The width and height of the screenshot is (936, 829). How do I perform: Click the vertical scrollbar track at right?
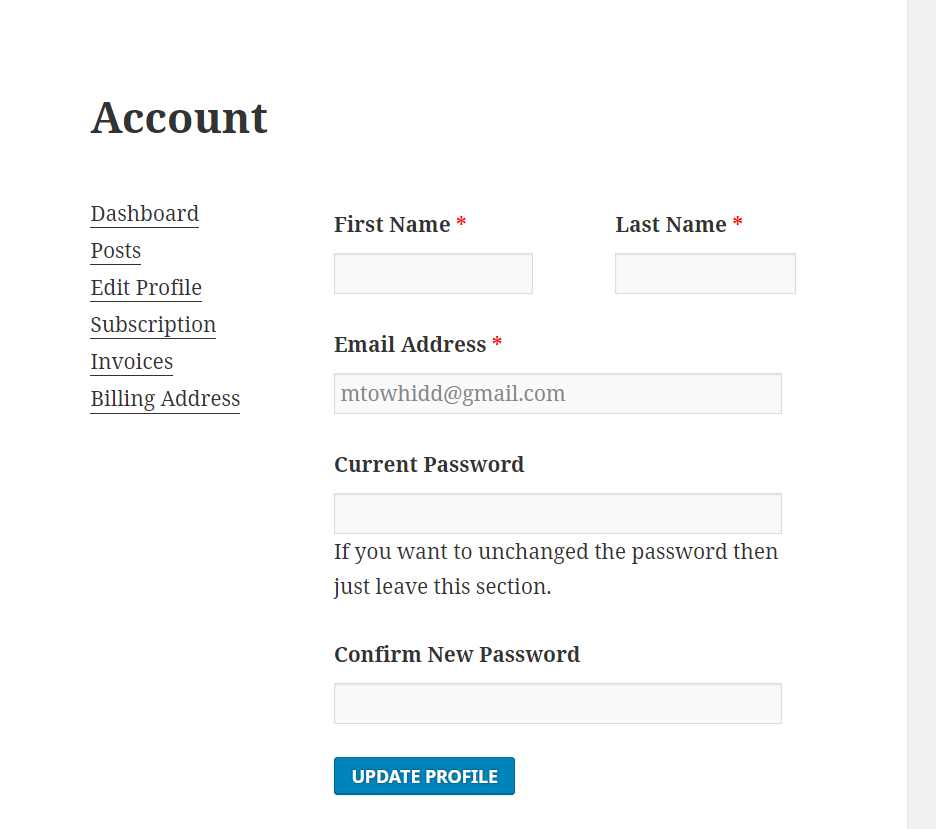(922, 414)
